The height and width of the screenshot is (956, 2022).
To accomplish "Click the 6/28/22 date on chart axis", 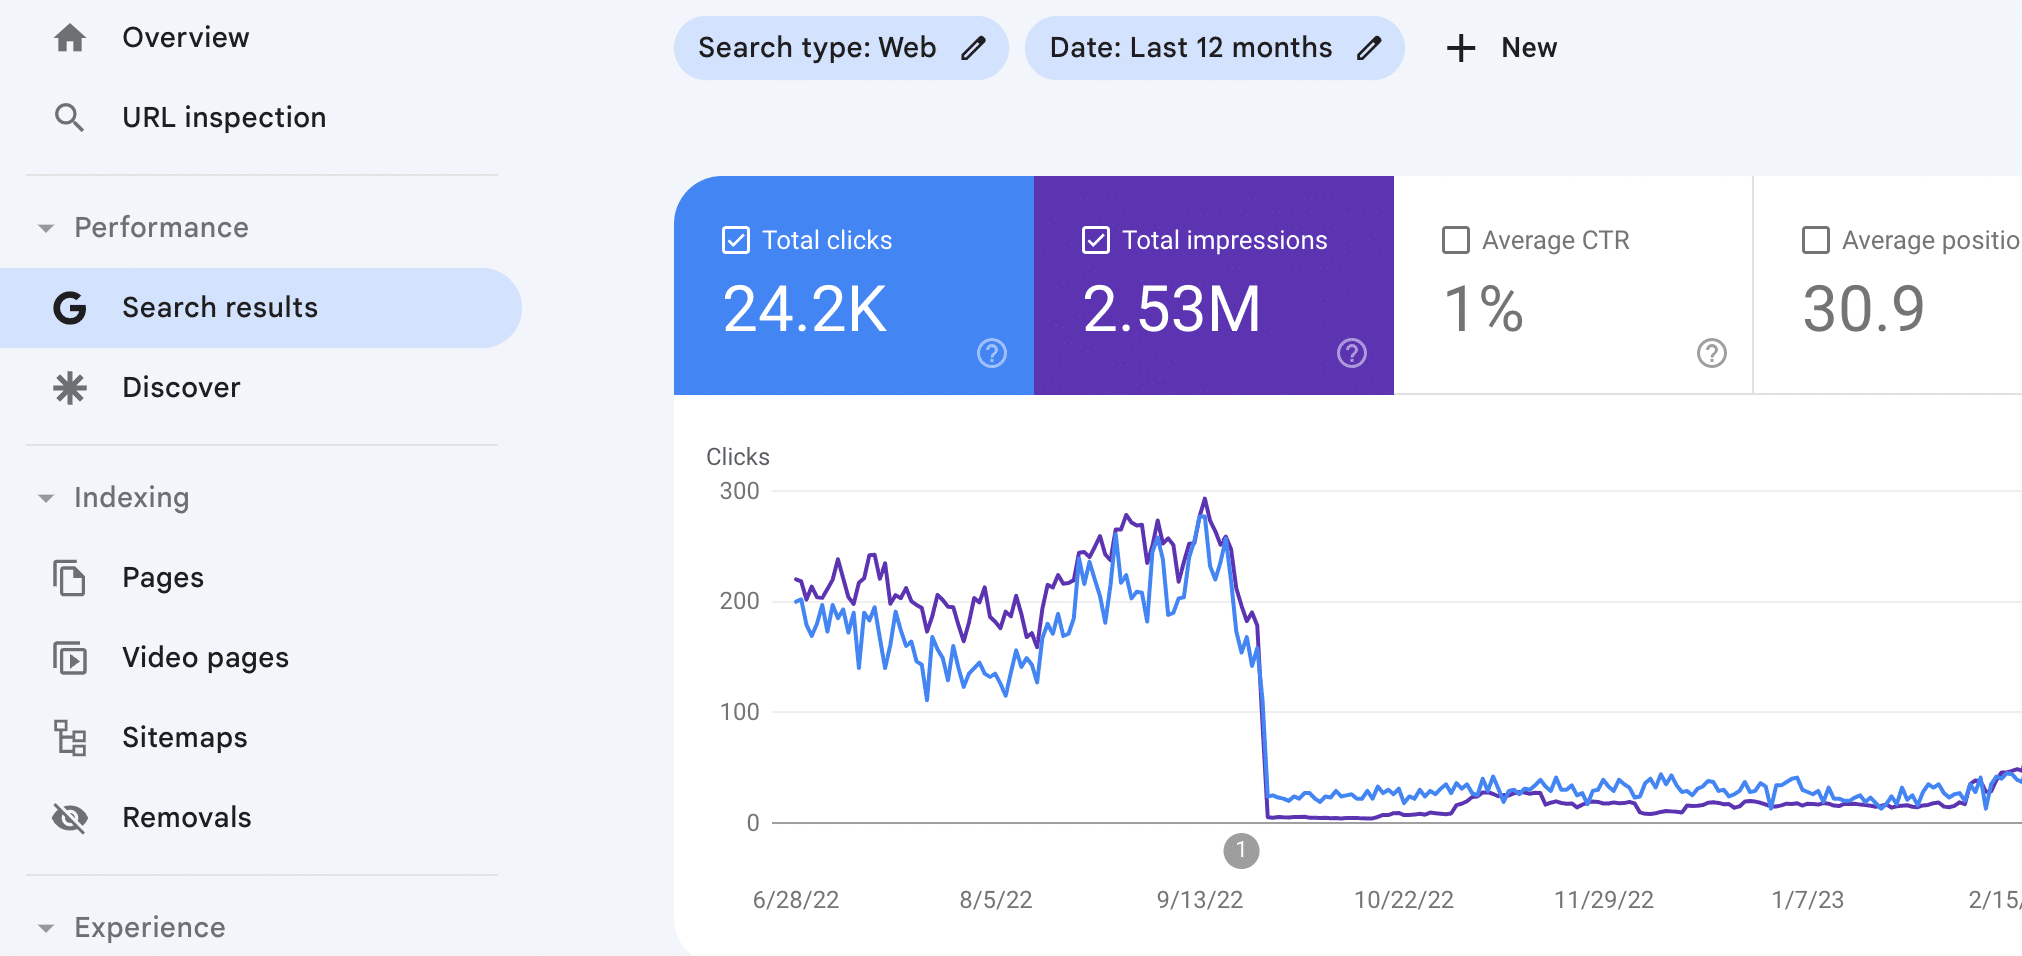I will tap(796, 900).
